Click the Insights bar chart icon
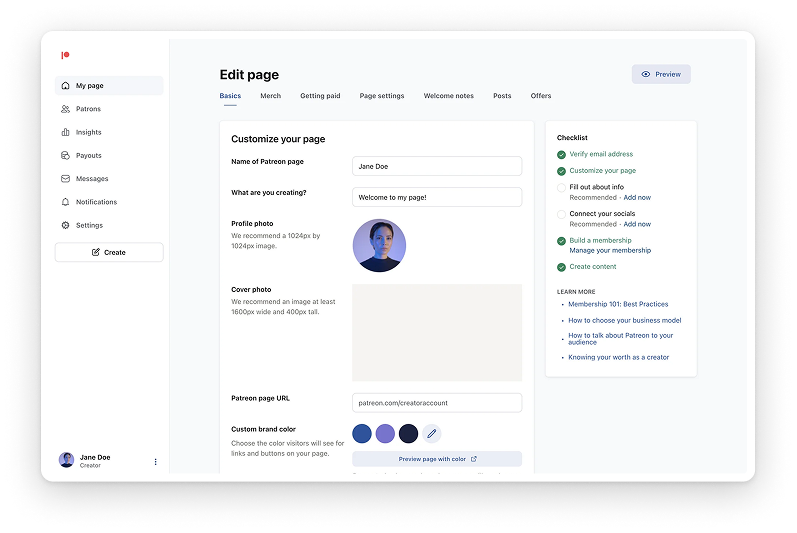 pyautogui.click(x=65, y=132)
